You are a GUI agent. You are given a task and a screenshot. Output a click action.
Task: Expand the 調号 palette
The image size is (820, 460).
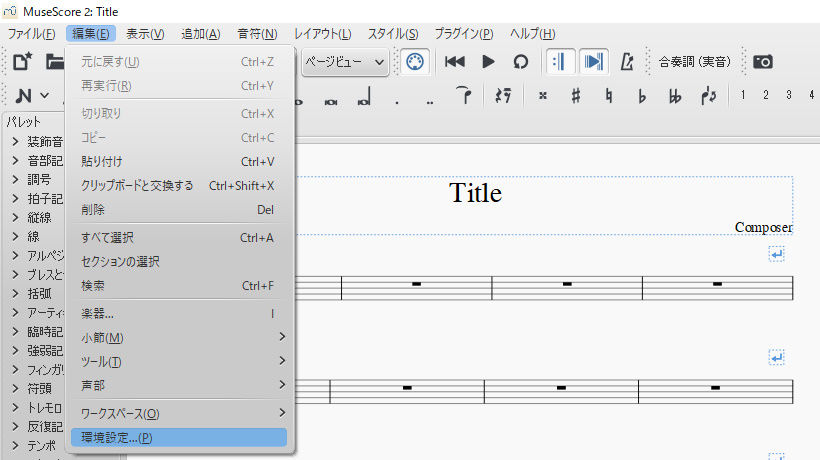15,179
